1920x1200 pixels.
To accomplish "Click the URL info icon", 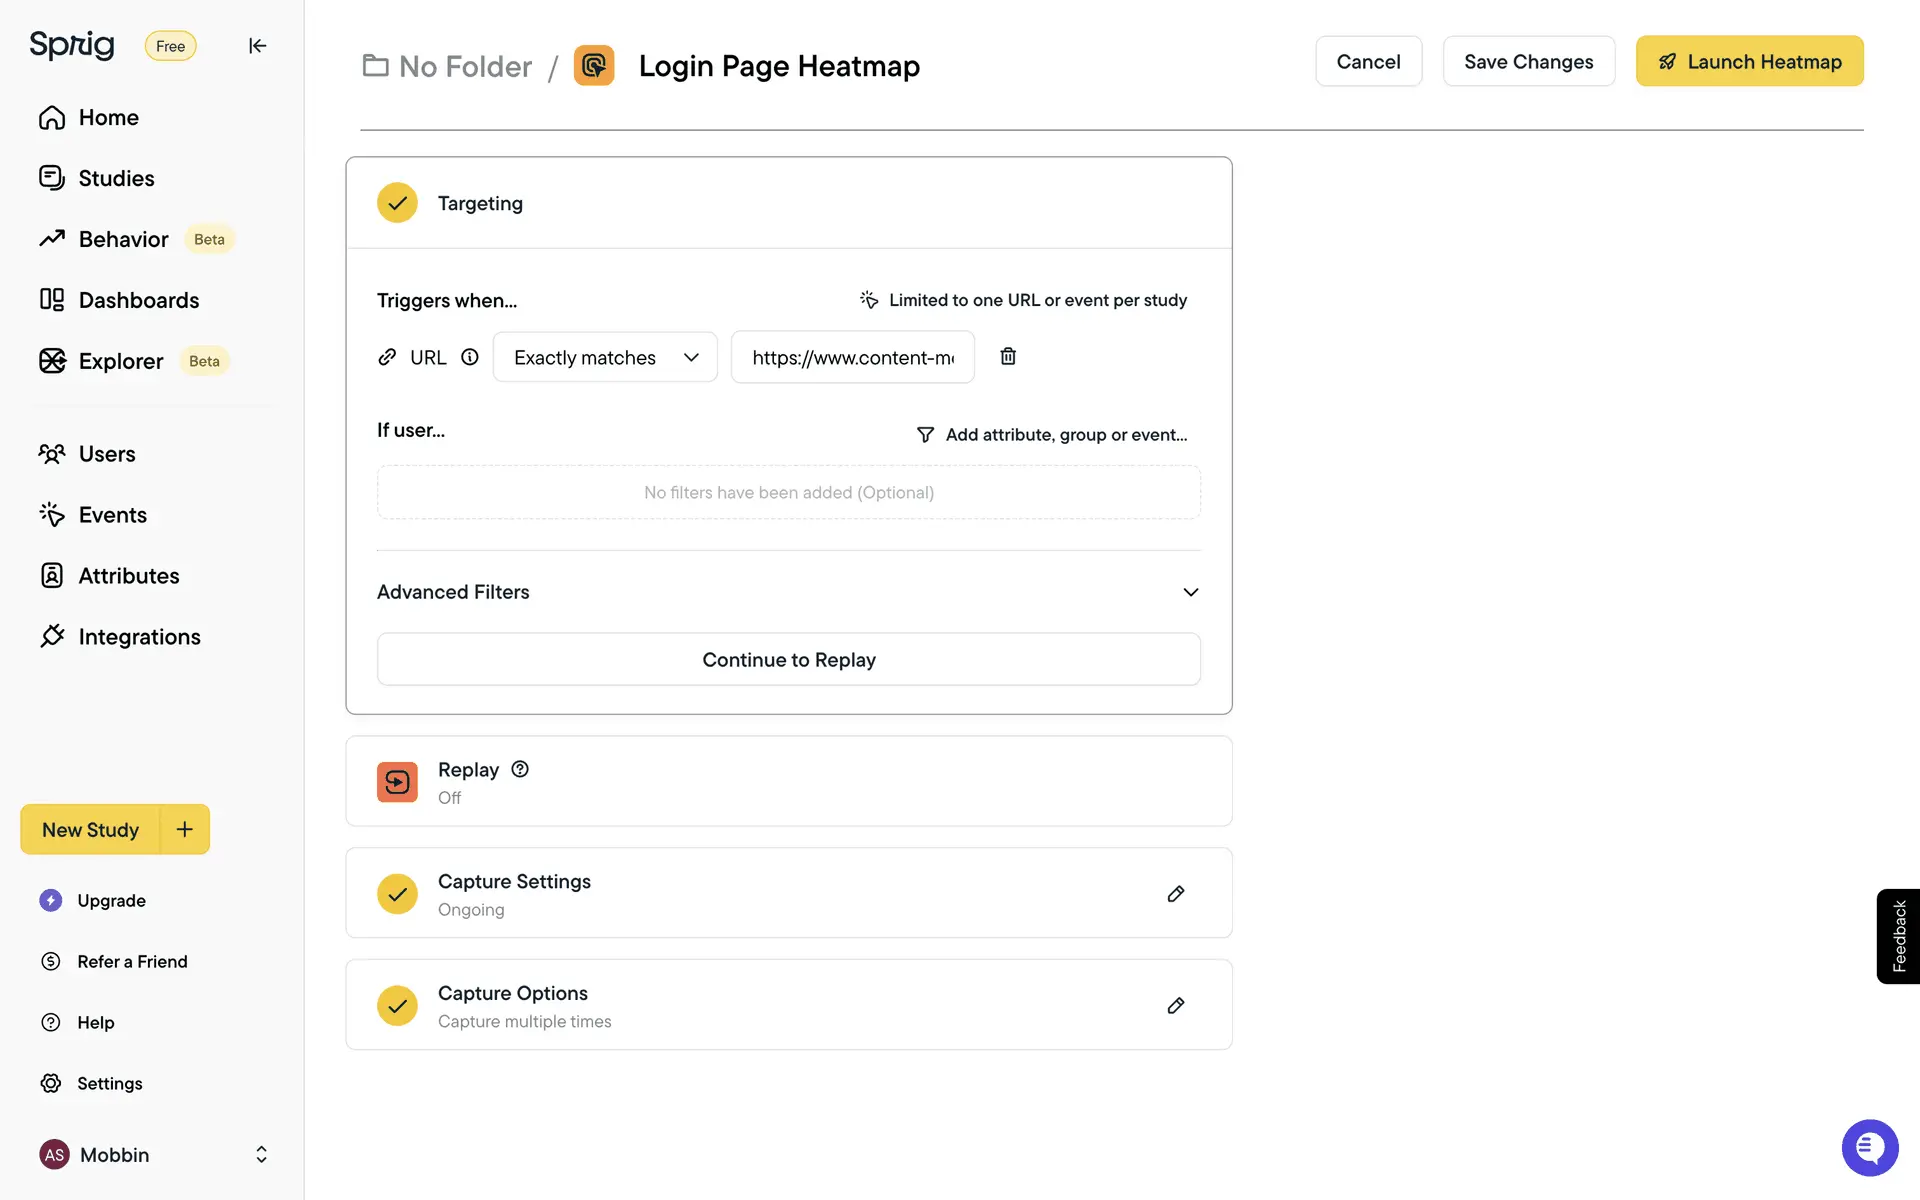I will (x=470, y=357).
